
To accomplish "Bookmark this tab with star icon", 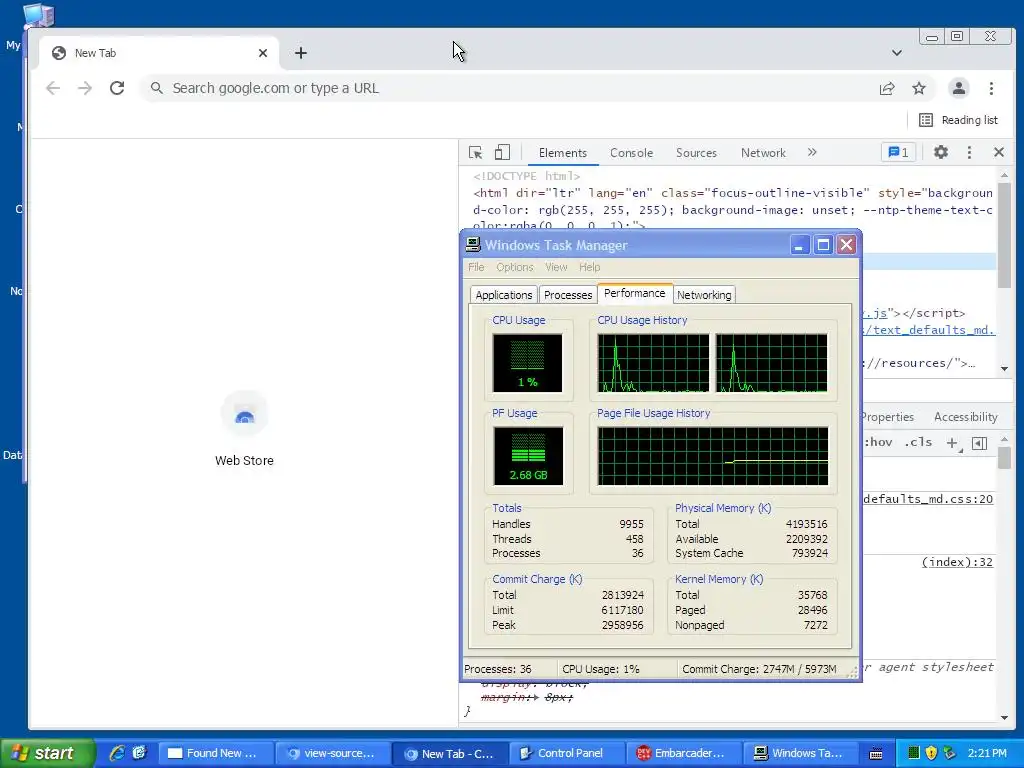I will [x=919, y=88].
